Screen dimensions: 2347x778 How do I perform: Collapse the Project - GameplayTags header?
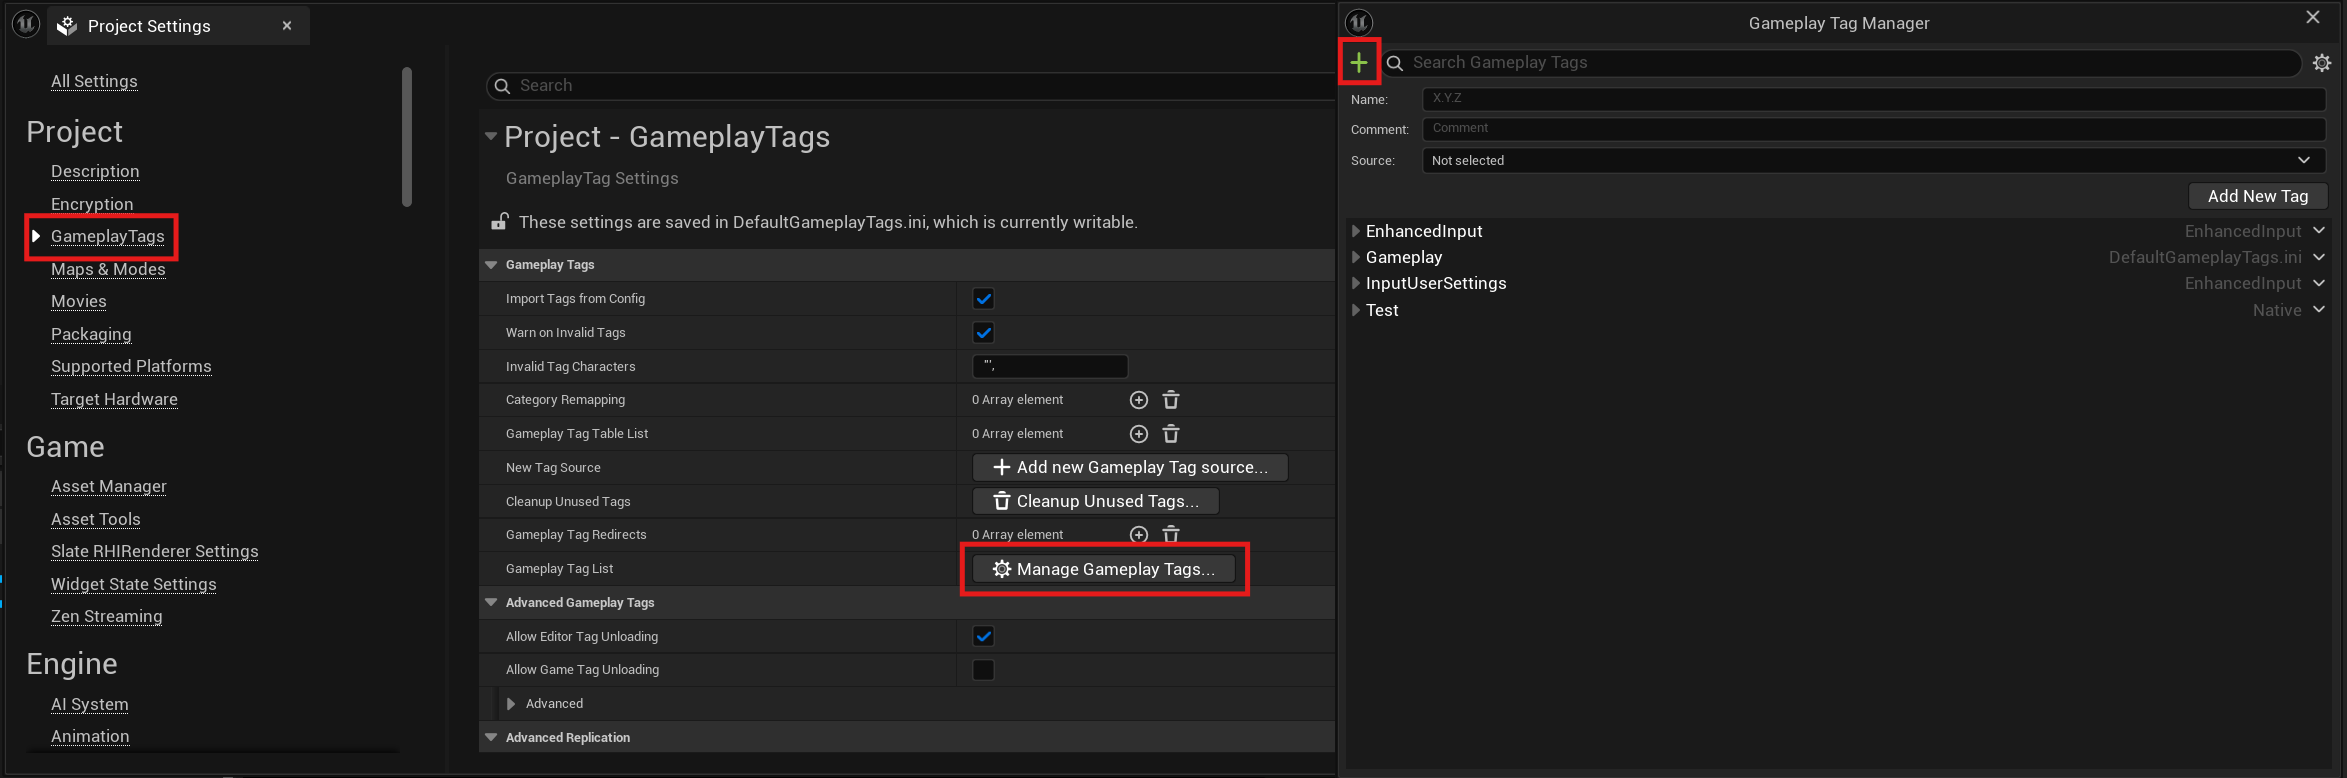click(491, 137)
